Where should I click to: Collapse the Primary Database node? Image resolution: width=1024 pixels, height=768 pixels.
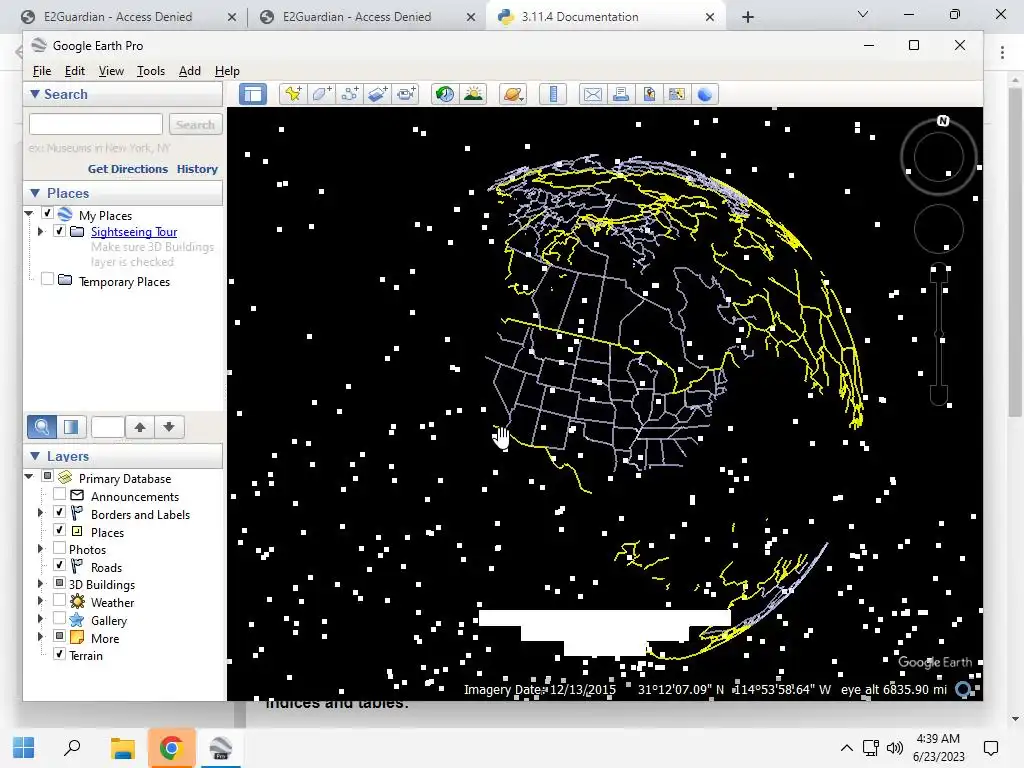click(29, 477)
